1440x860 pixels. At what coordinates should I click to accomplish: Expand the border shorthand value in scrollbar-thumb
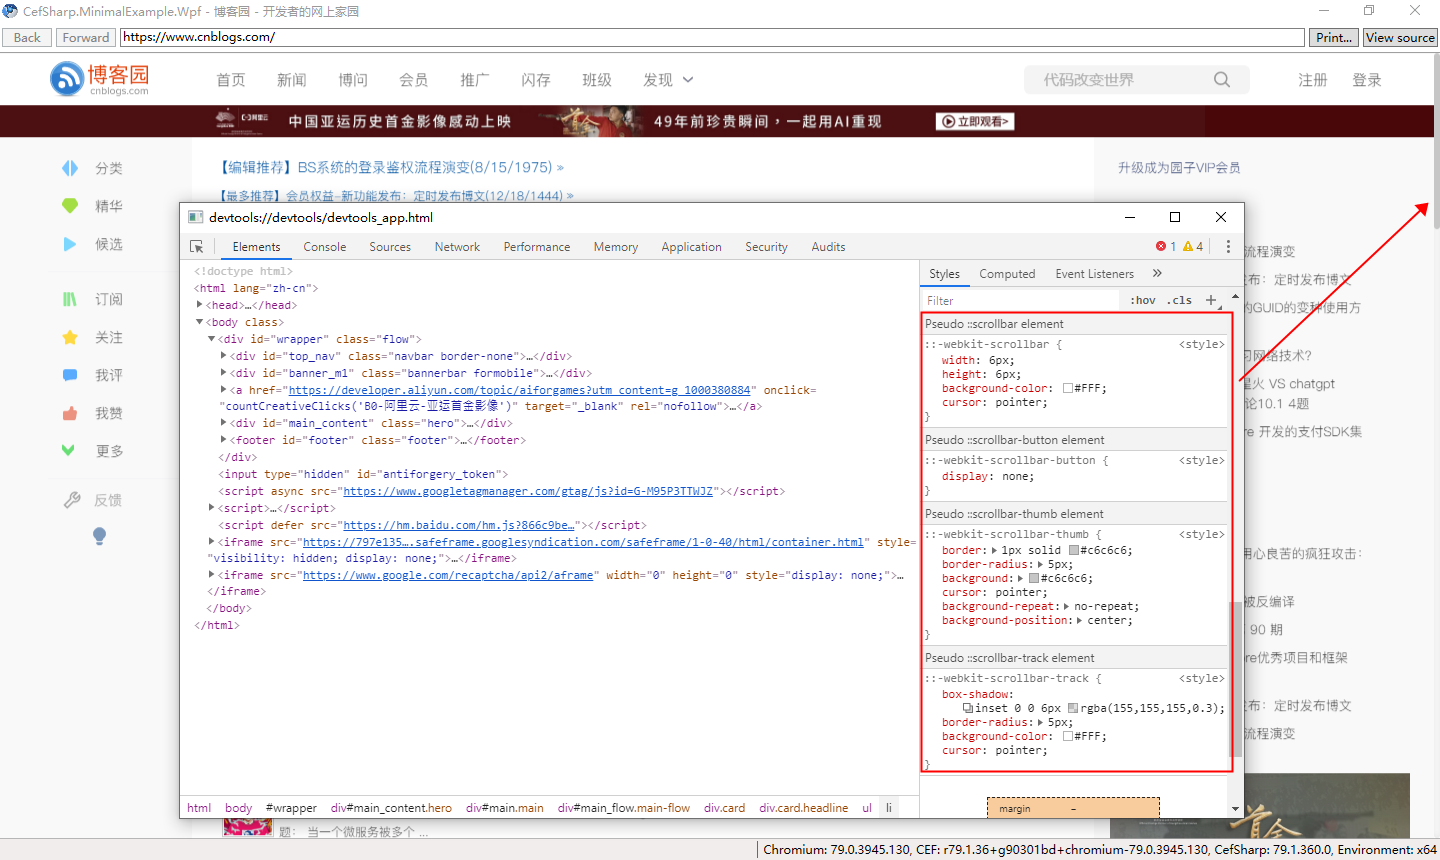tap(994, 550)
